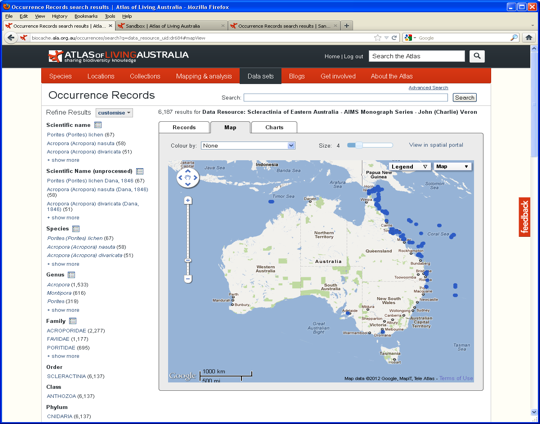Image resolution: width=540 pixels, height=424 pixels.
Task: Click map zoom out minus button
Action: coord(188,278)
